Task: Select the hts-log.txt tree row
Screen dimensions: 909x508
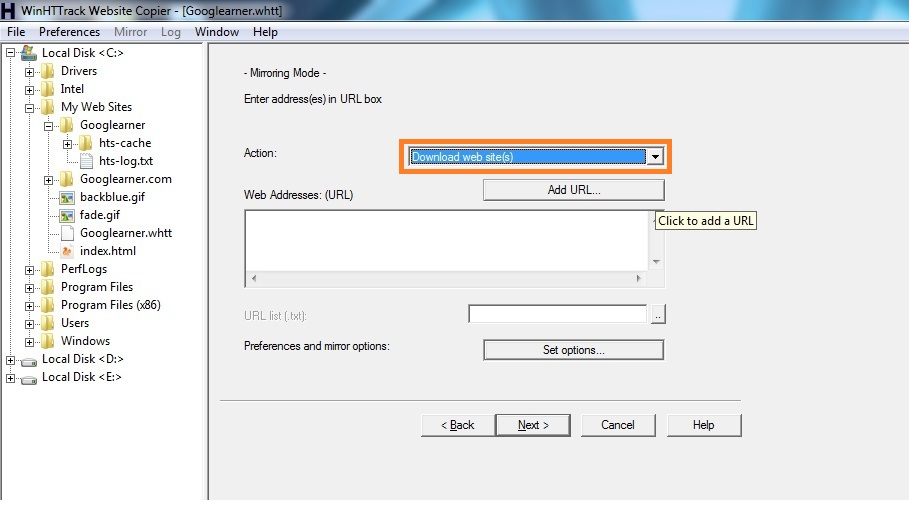Action: pyautogui.click(x=126, y=161)
